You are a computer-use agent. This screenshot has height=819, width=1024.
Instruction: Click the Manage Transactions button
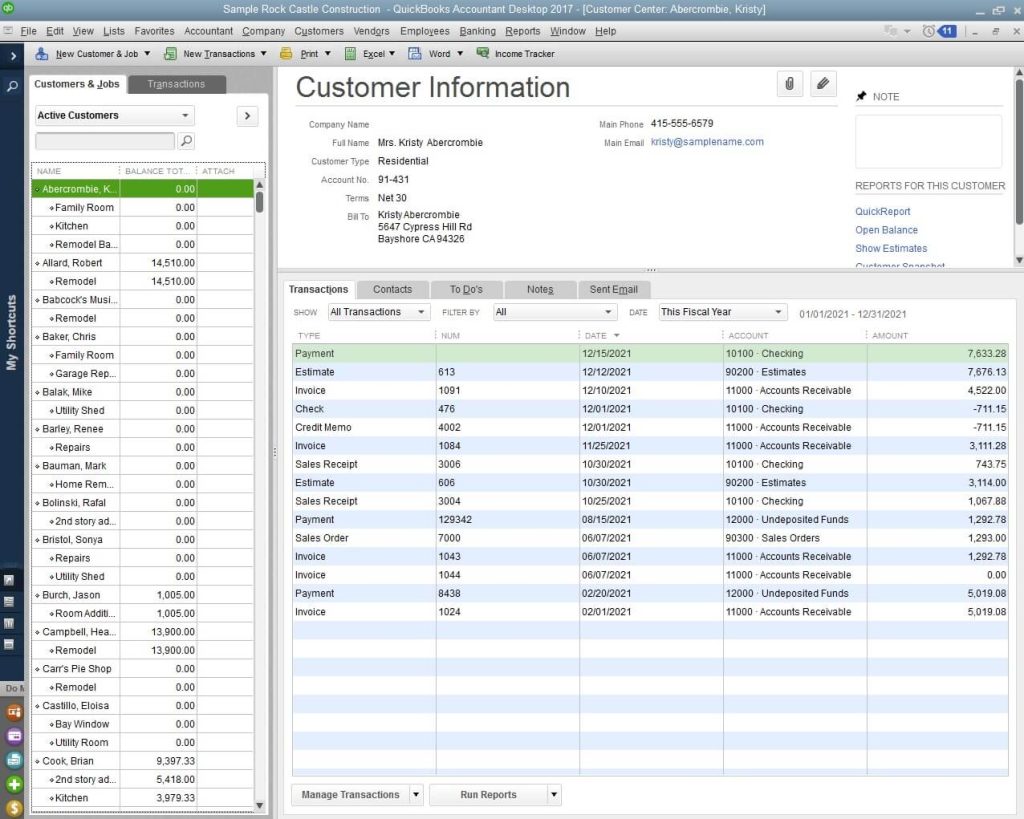click(350, 795)
